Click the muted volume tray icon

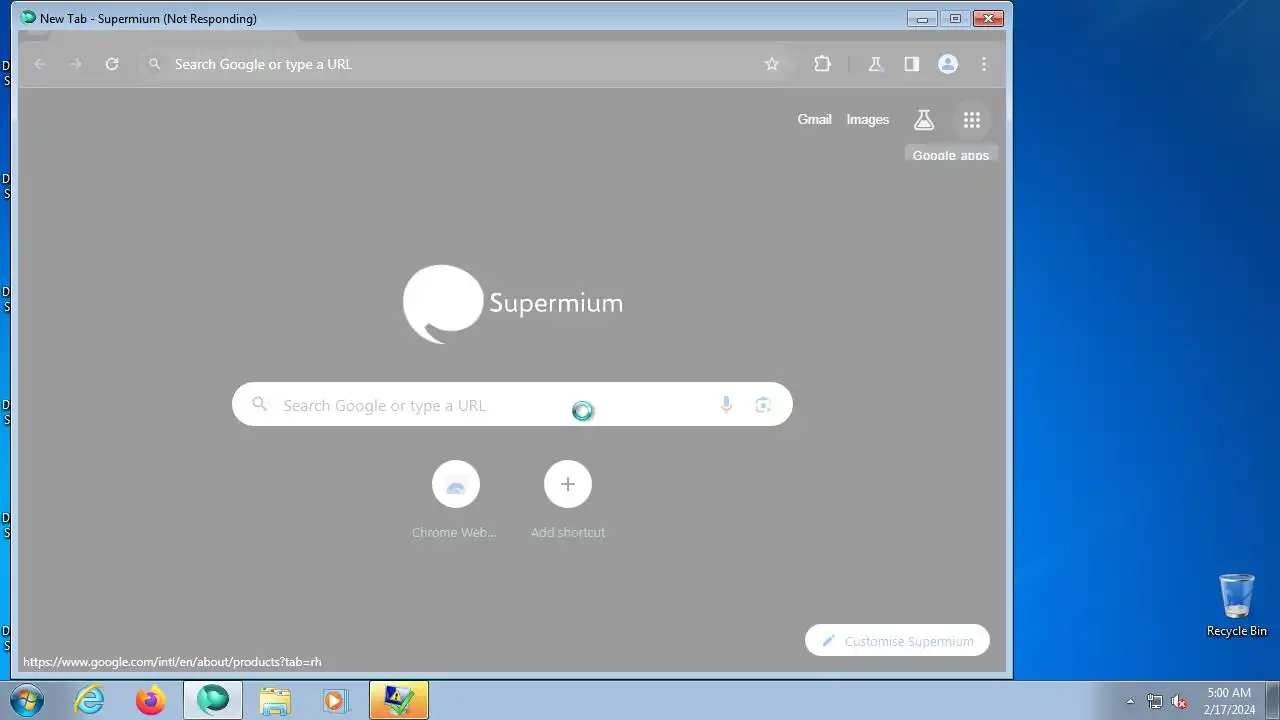(x=1179, y=701)
